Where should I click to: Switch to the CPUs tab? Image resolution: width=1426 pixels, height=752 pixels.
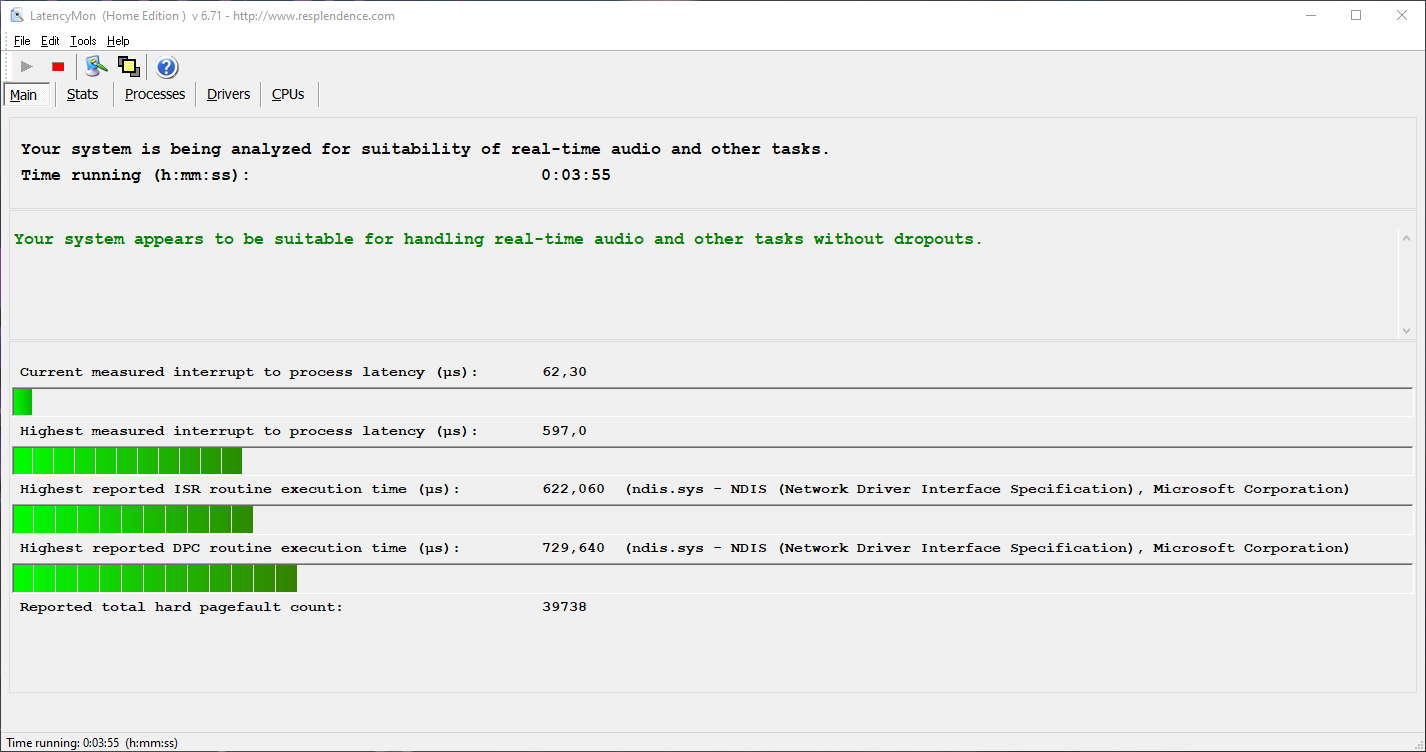[x=288, y=94]
